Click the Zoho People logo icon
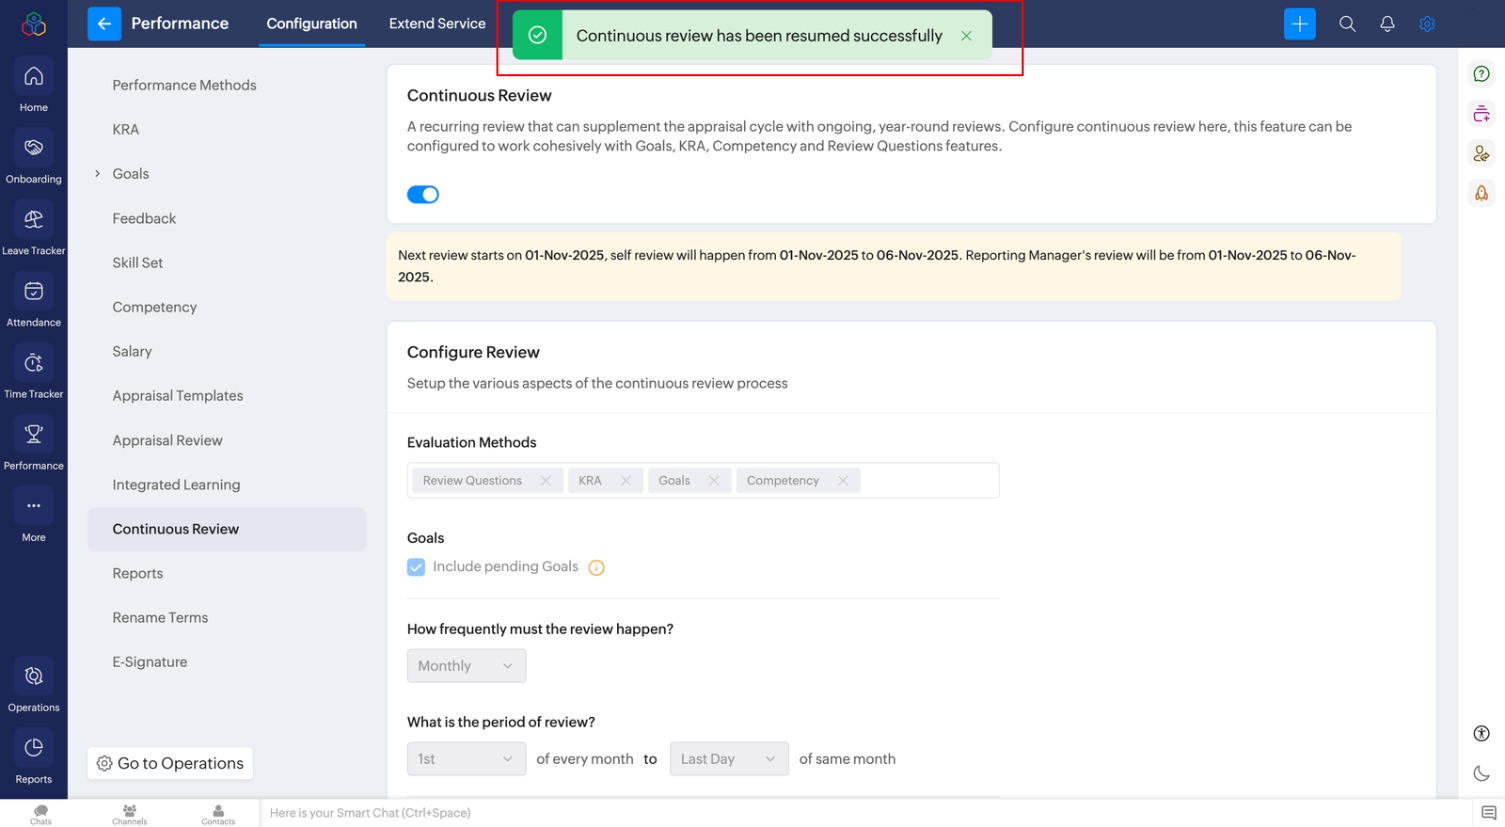This screenshot has height=827, width=1505. [x=34, y=24]
